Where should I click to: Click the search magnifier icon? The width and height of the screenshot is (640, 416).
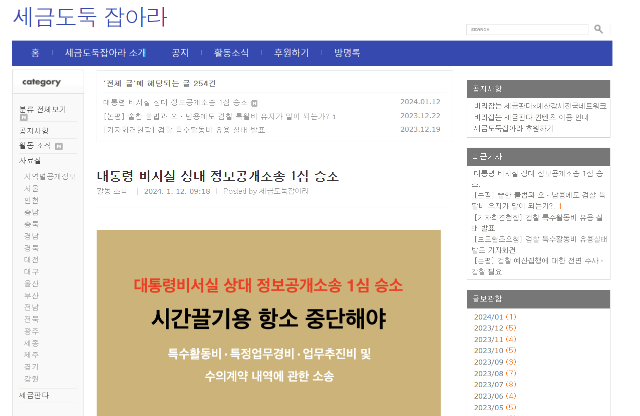(598, 29)
